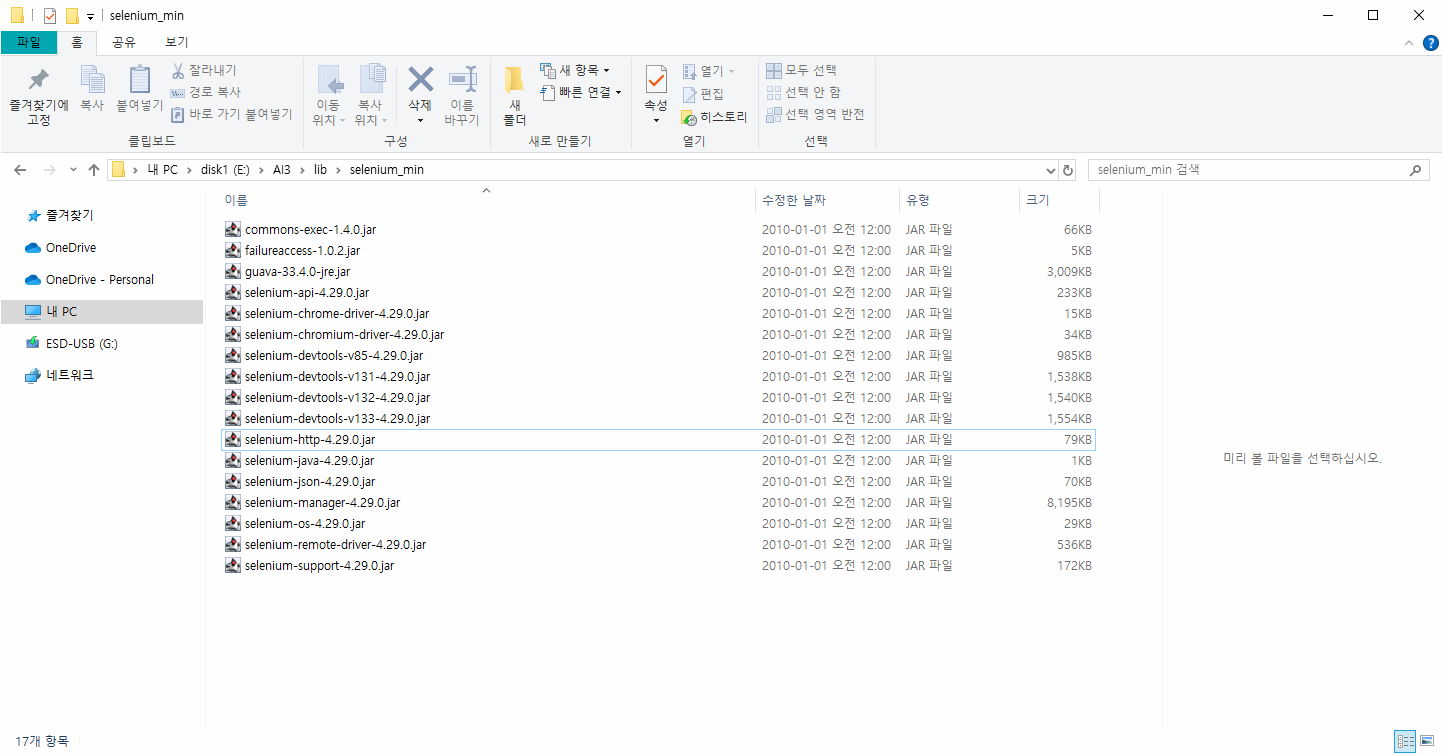Choose 경로 복사 in clipboard group

(x=206, y=92)
